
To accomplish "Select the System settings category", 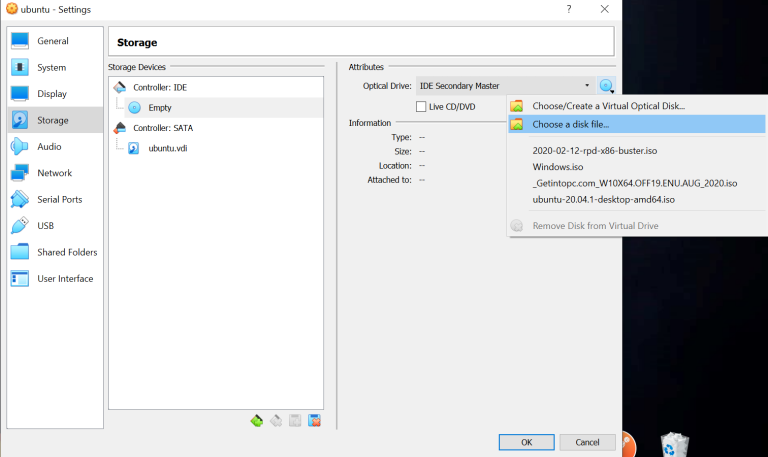I will [51, 68].
